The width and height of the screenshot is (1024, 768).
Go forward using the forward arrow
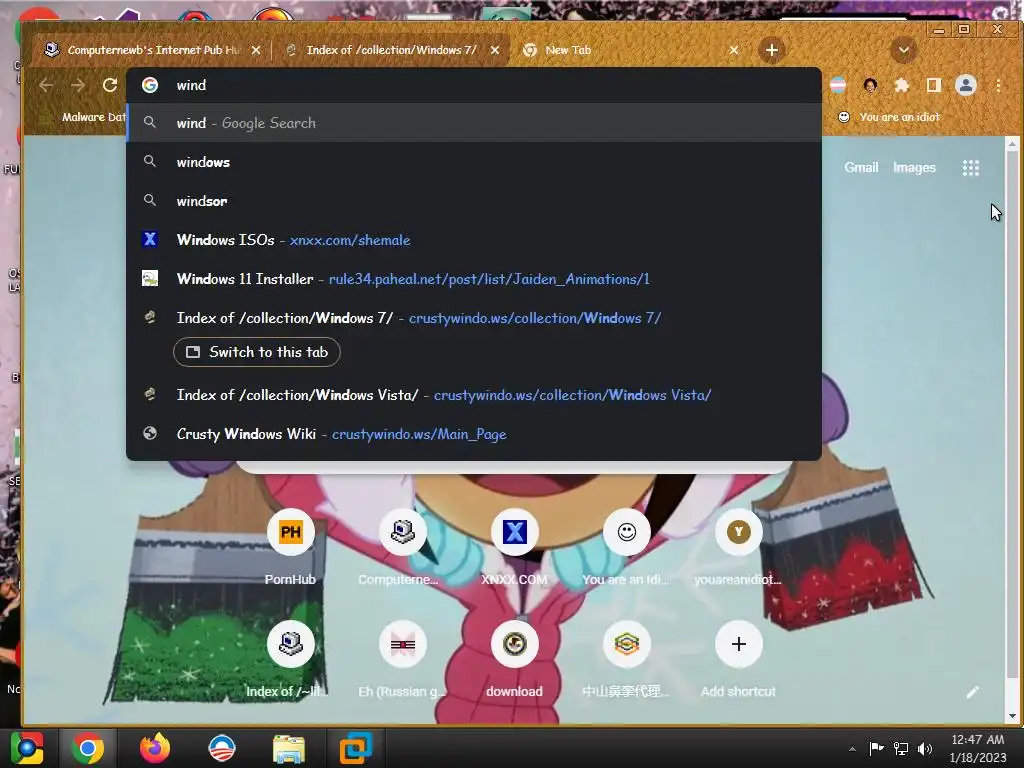pos(78,85)
